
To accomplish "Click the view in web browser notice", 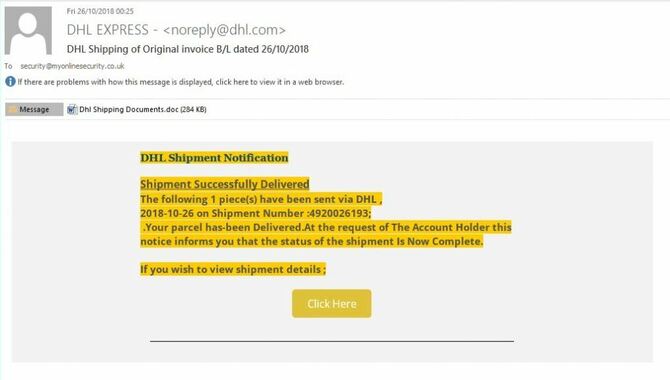I will (x=181, y=82).
